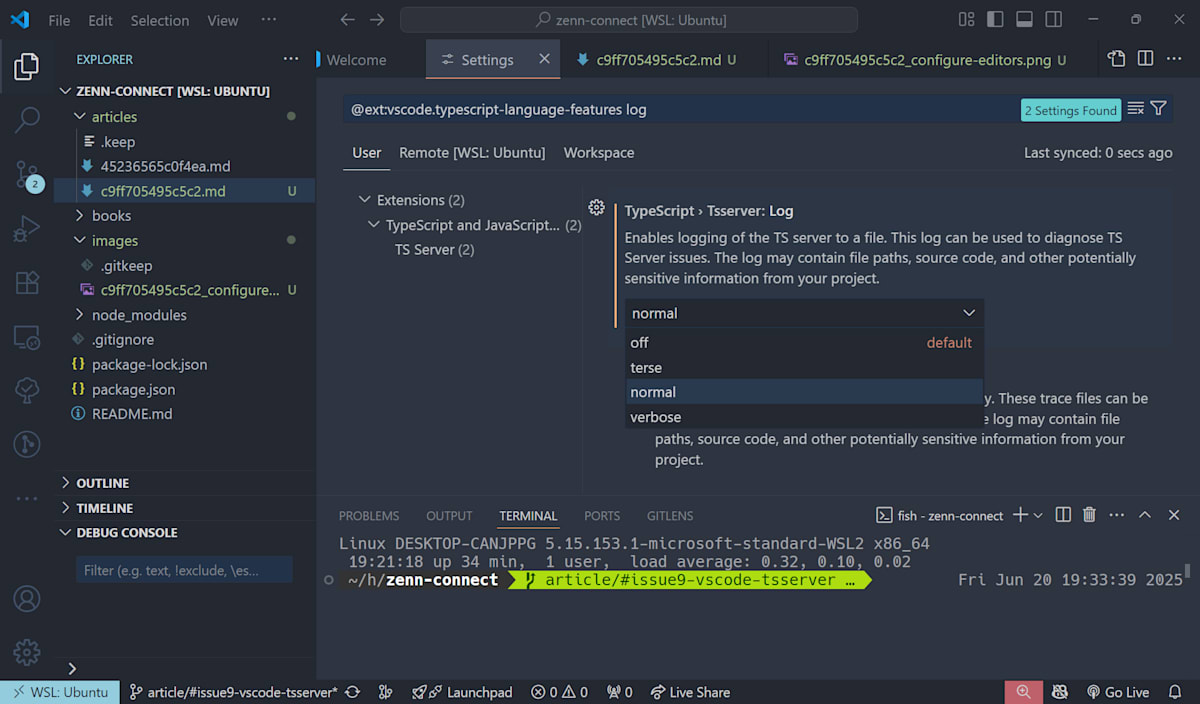
Task: Select Workspace settings scope
Action: (599, 153)
